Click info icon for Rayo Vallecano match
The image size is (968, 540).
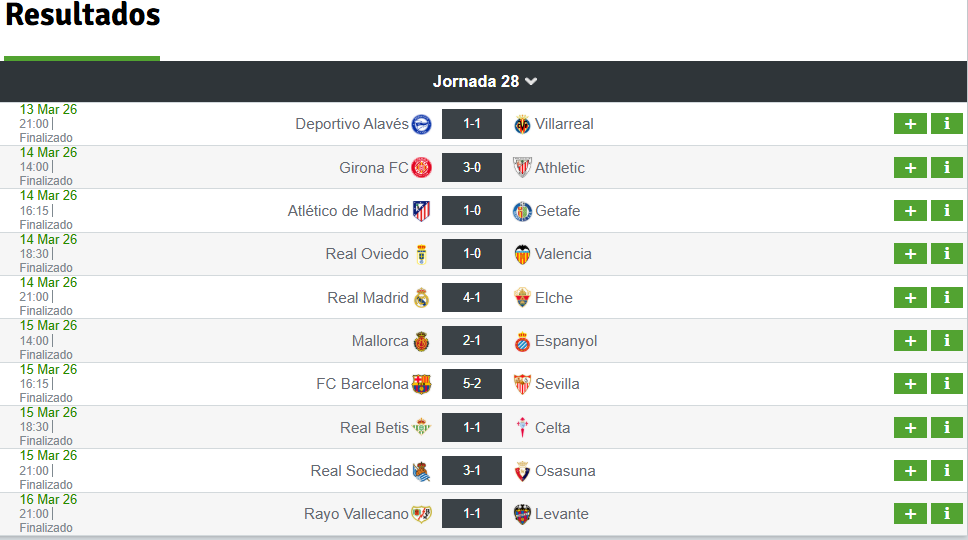click(946, 514)
